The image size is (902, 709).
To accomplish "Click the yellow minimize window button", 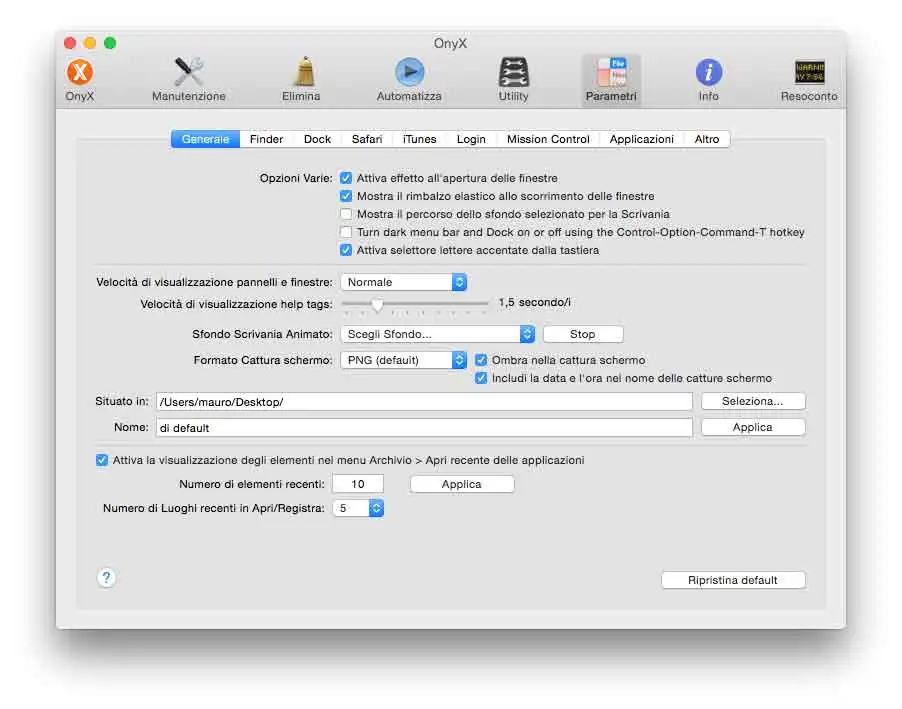I will tap(90, 43).
